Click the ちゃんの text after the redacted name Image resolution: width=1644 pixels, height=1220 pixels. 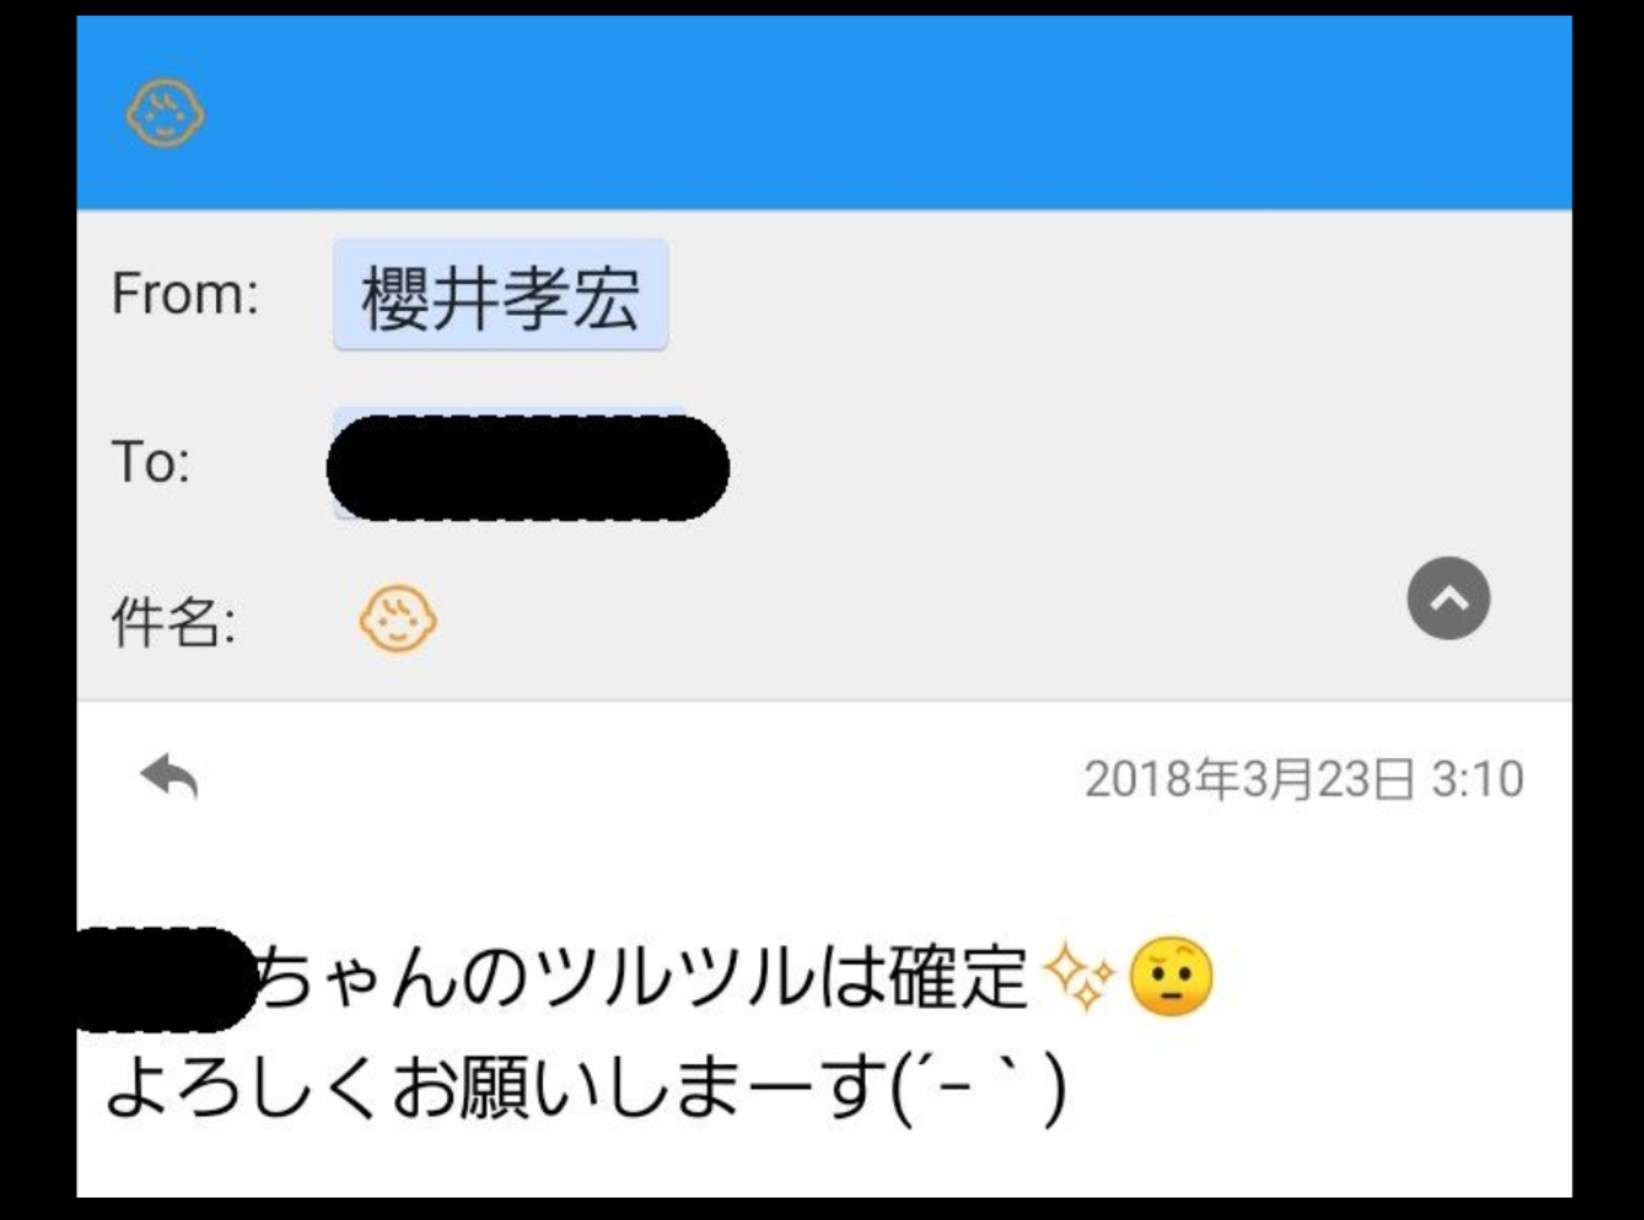[393, 977]
